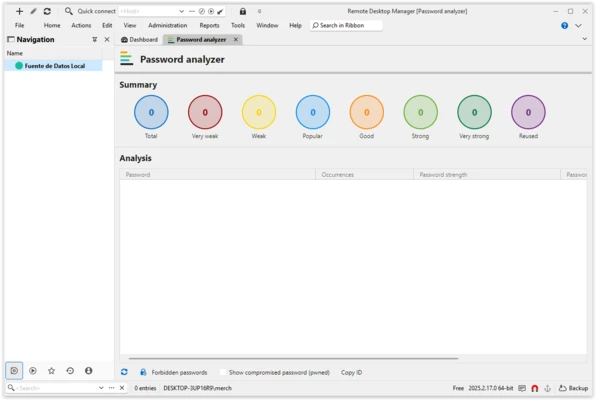Click the ellipsis button in navigation search box
Image resolution: width=596 pixels, height=400 pixels.
(111, 388)
